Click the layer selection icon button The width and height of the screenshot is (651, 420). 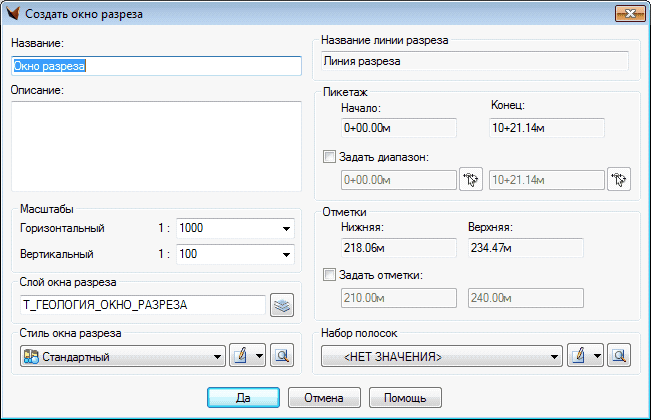281,305
